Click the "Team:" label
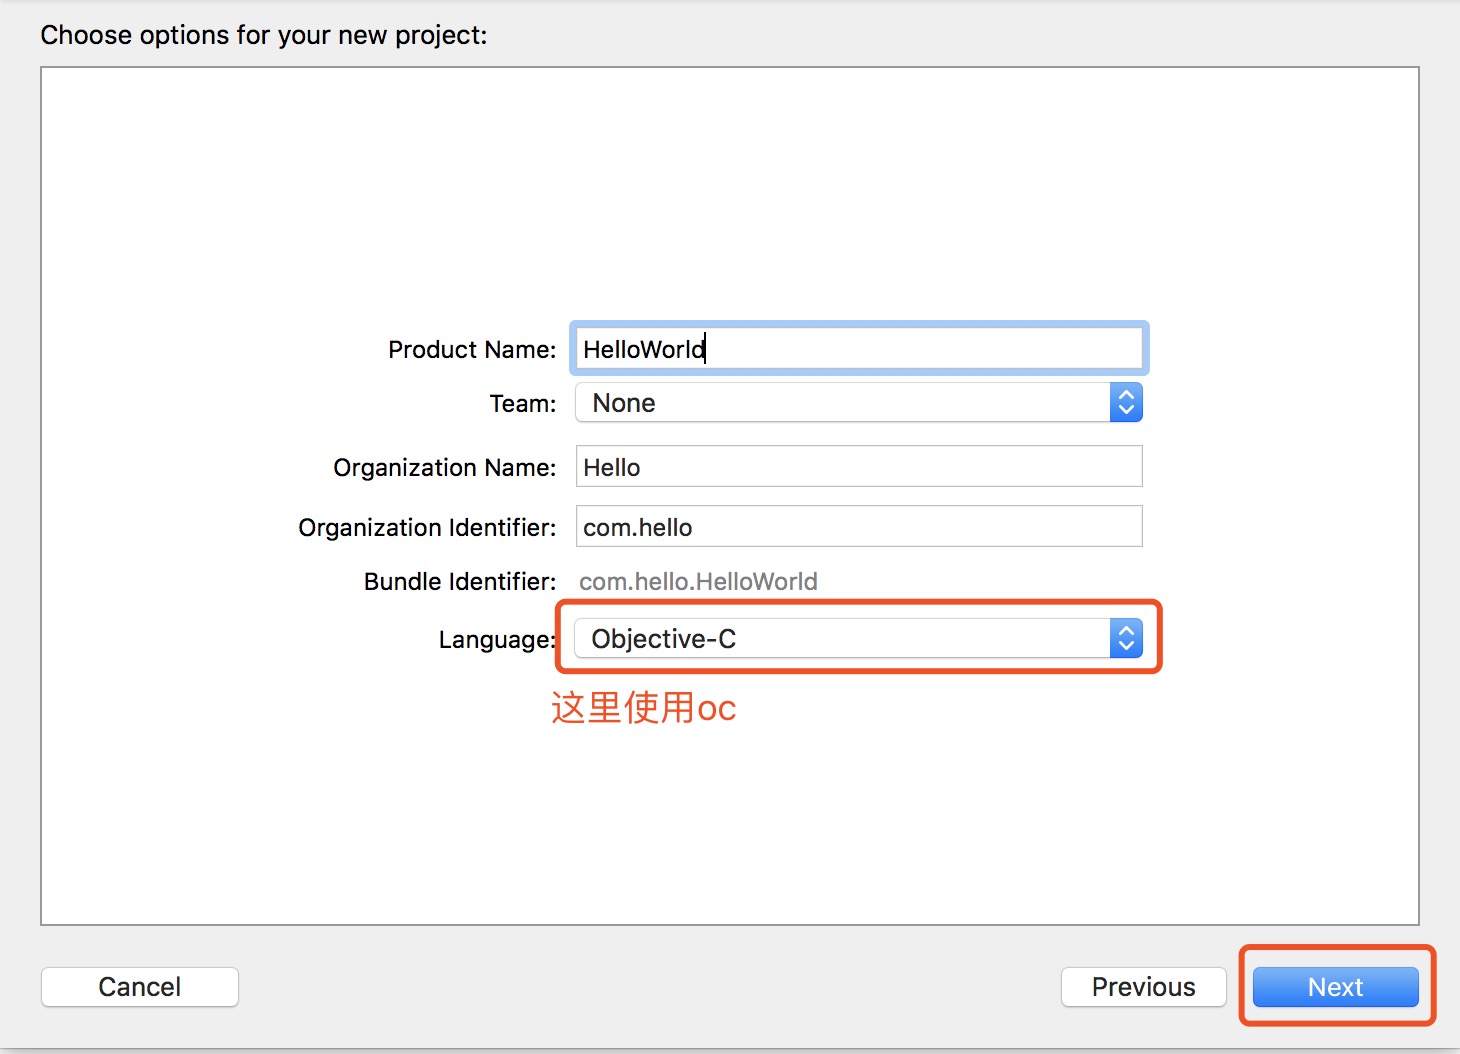The image size is (1460, 1054). tap(522, 404)
